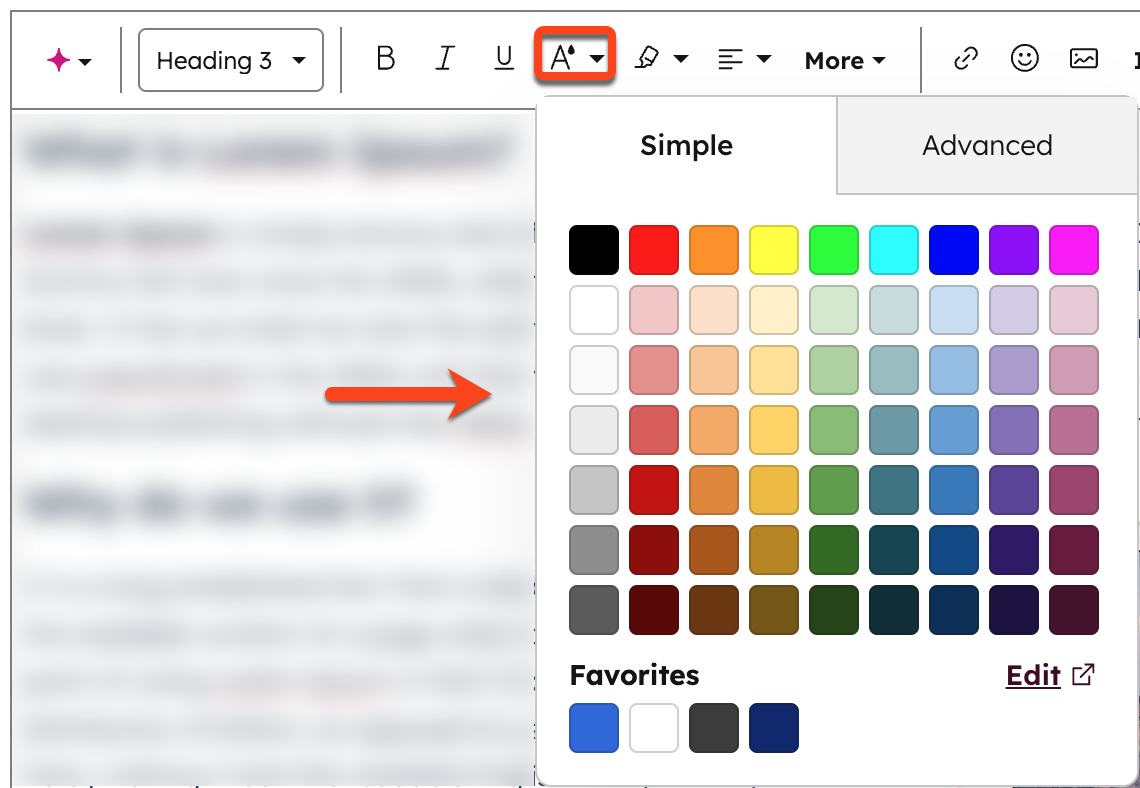Switch to the Advanced tab

point(987,145)
